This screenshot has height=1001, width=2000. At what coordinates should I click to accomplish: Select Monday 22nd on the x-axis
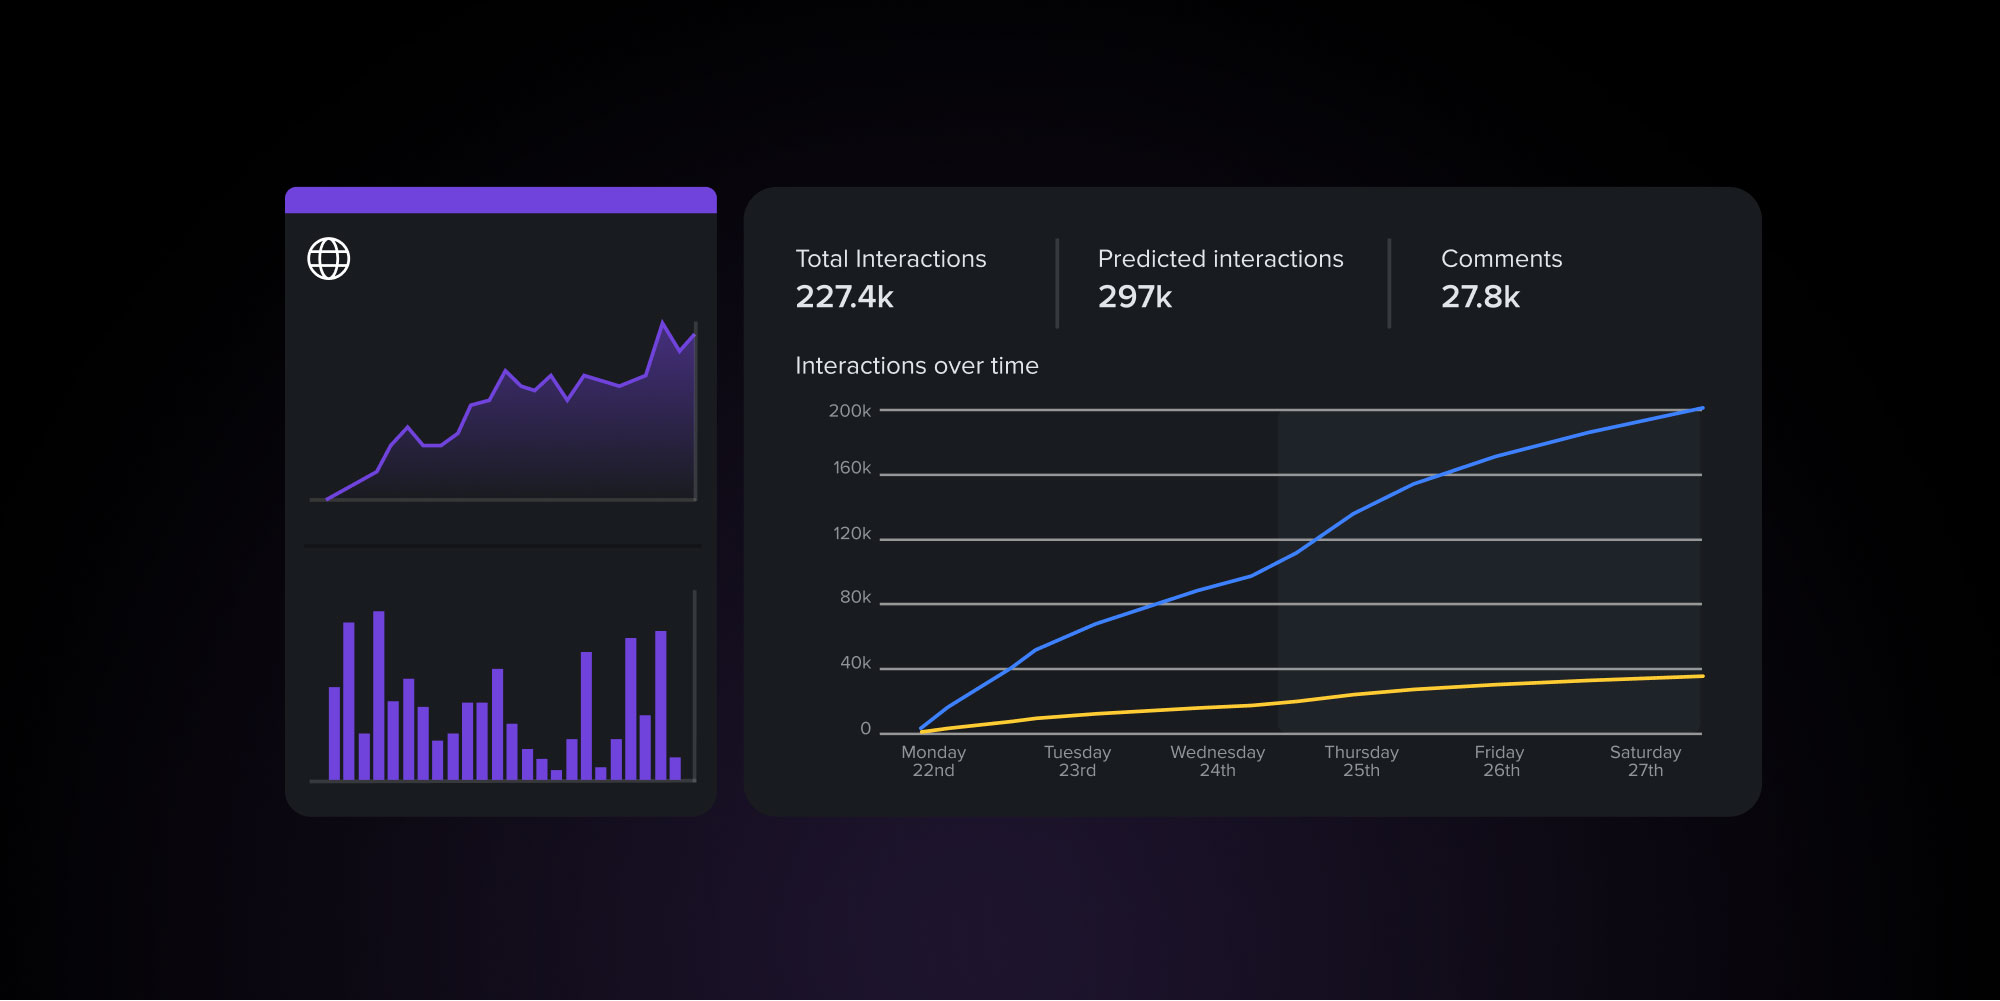(933, 761)
